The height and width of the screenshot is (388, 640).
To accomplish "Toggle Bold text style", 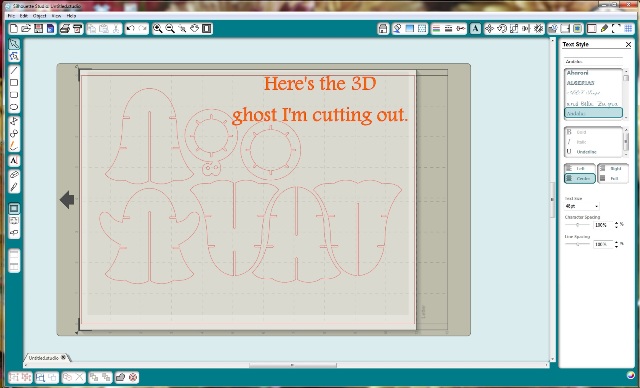I will click(x=576, y=132).
